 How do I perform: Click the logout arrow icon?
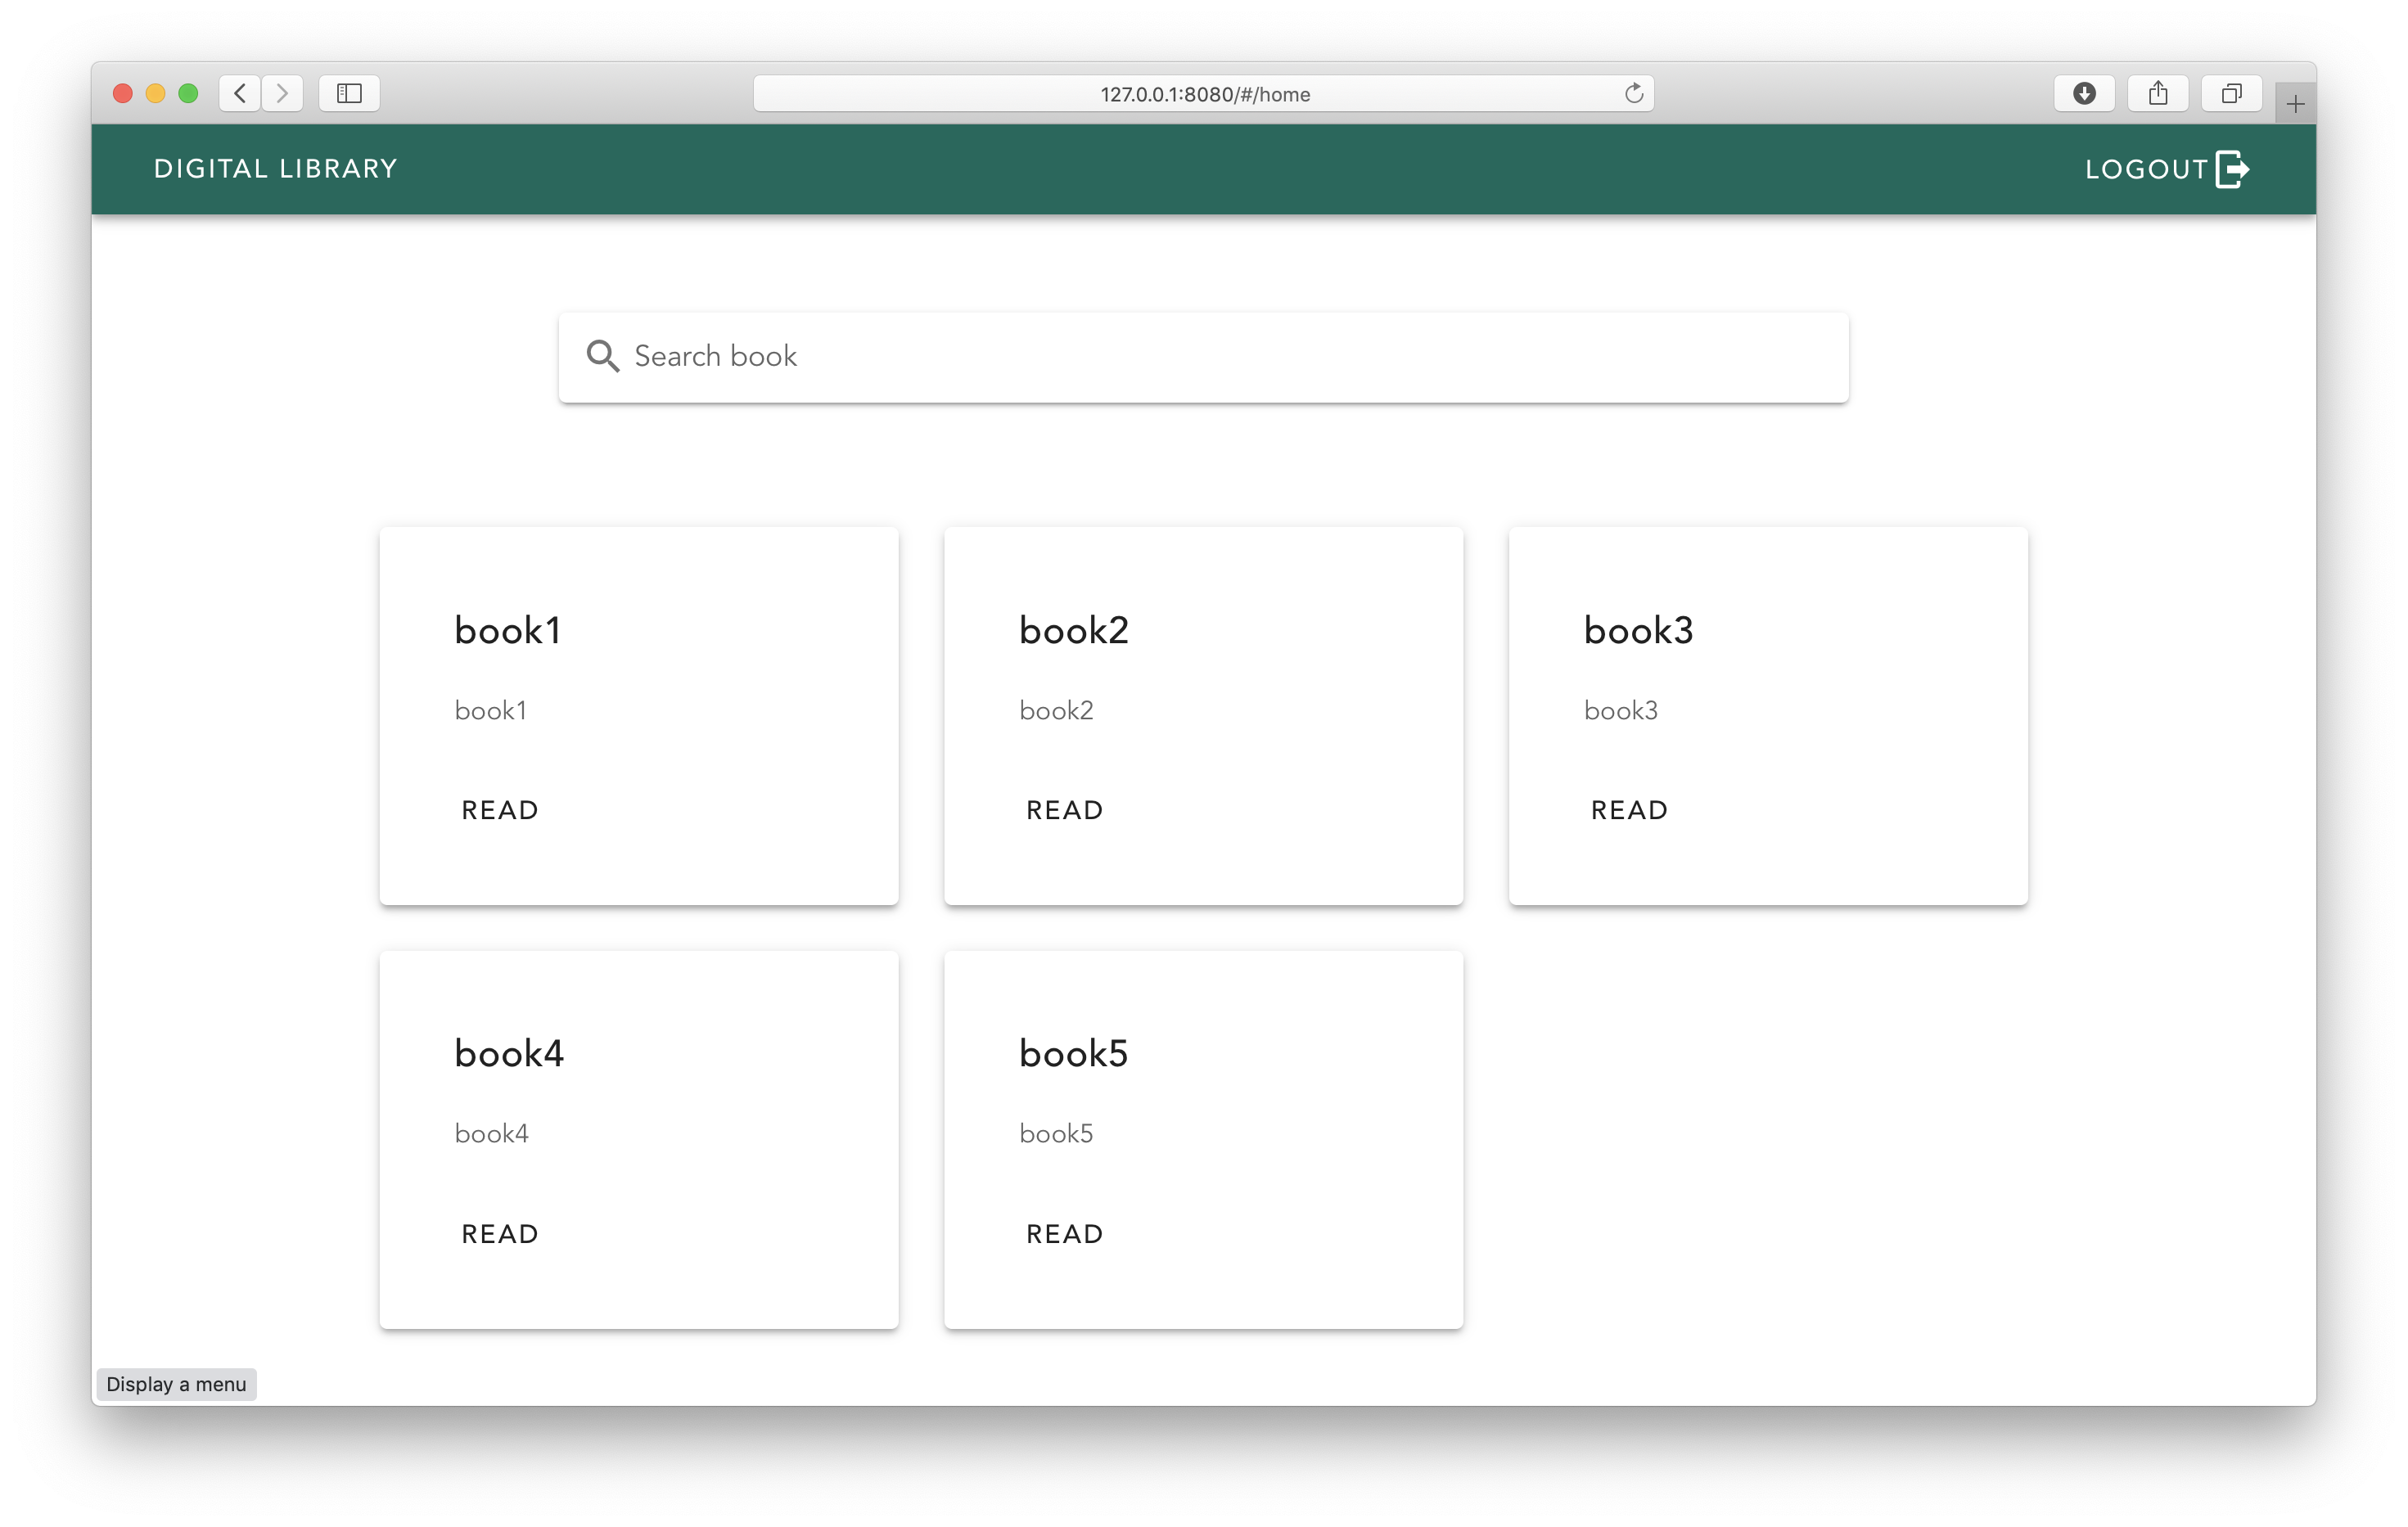click(x=2232, y=169)
